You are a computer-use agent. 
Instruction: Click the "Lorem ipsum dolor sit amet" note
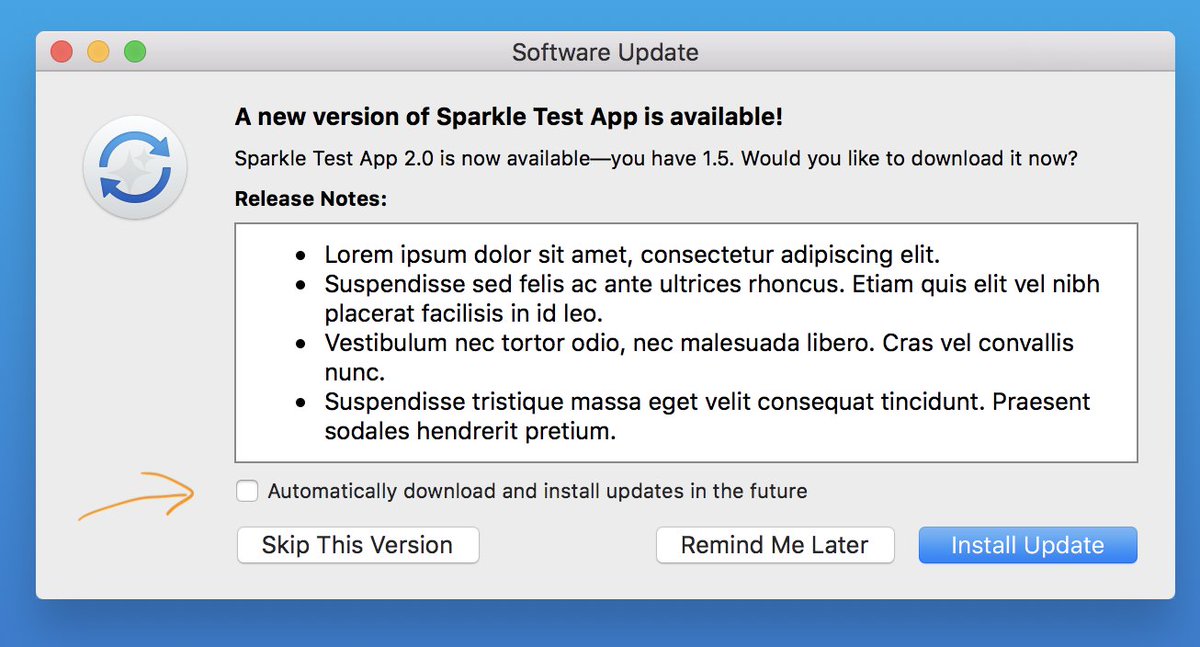click(x=632, y=254)
